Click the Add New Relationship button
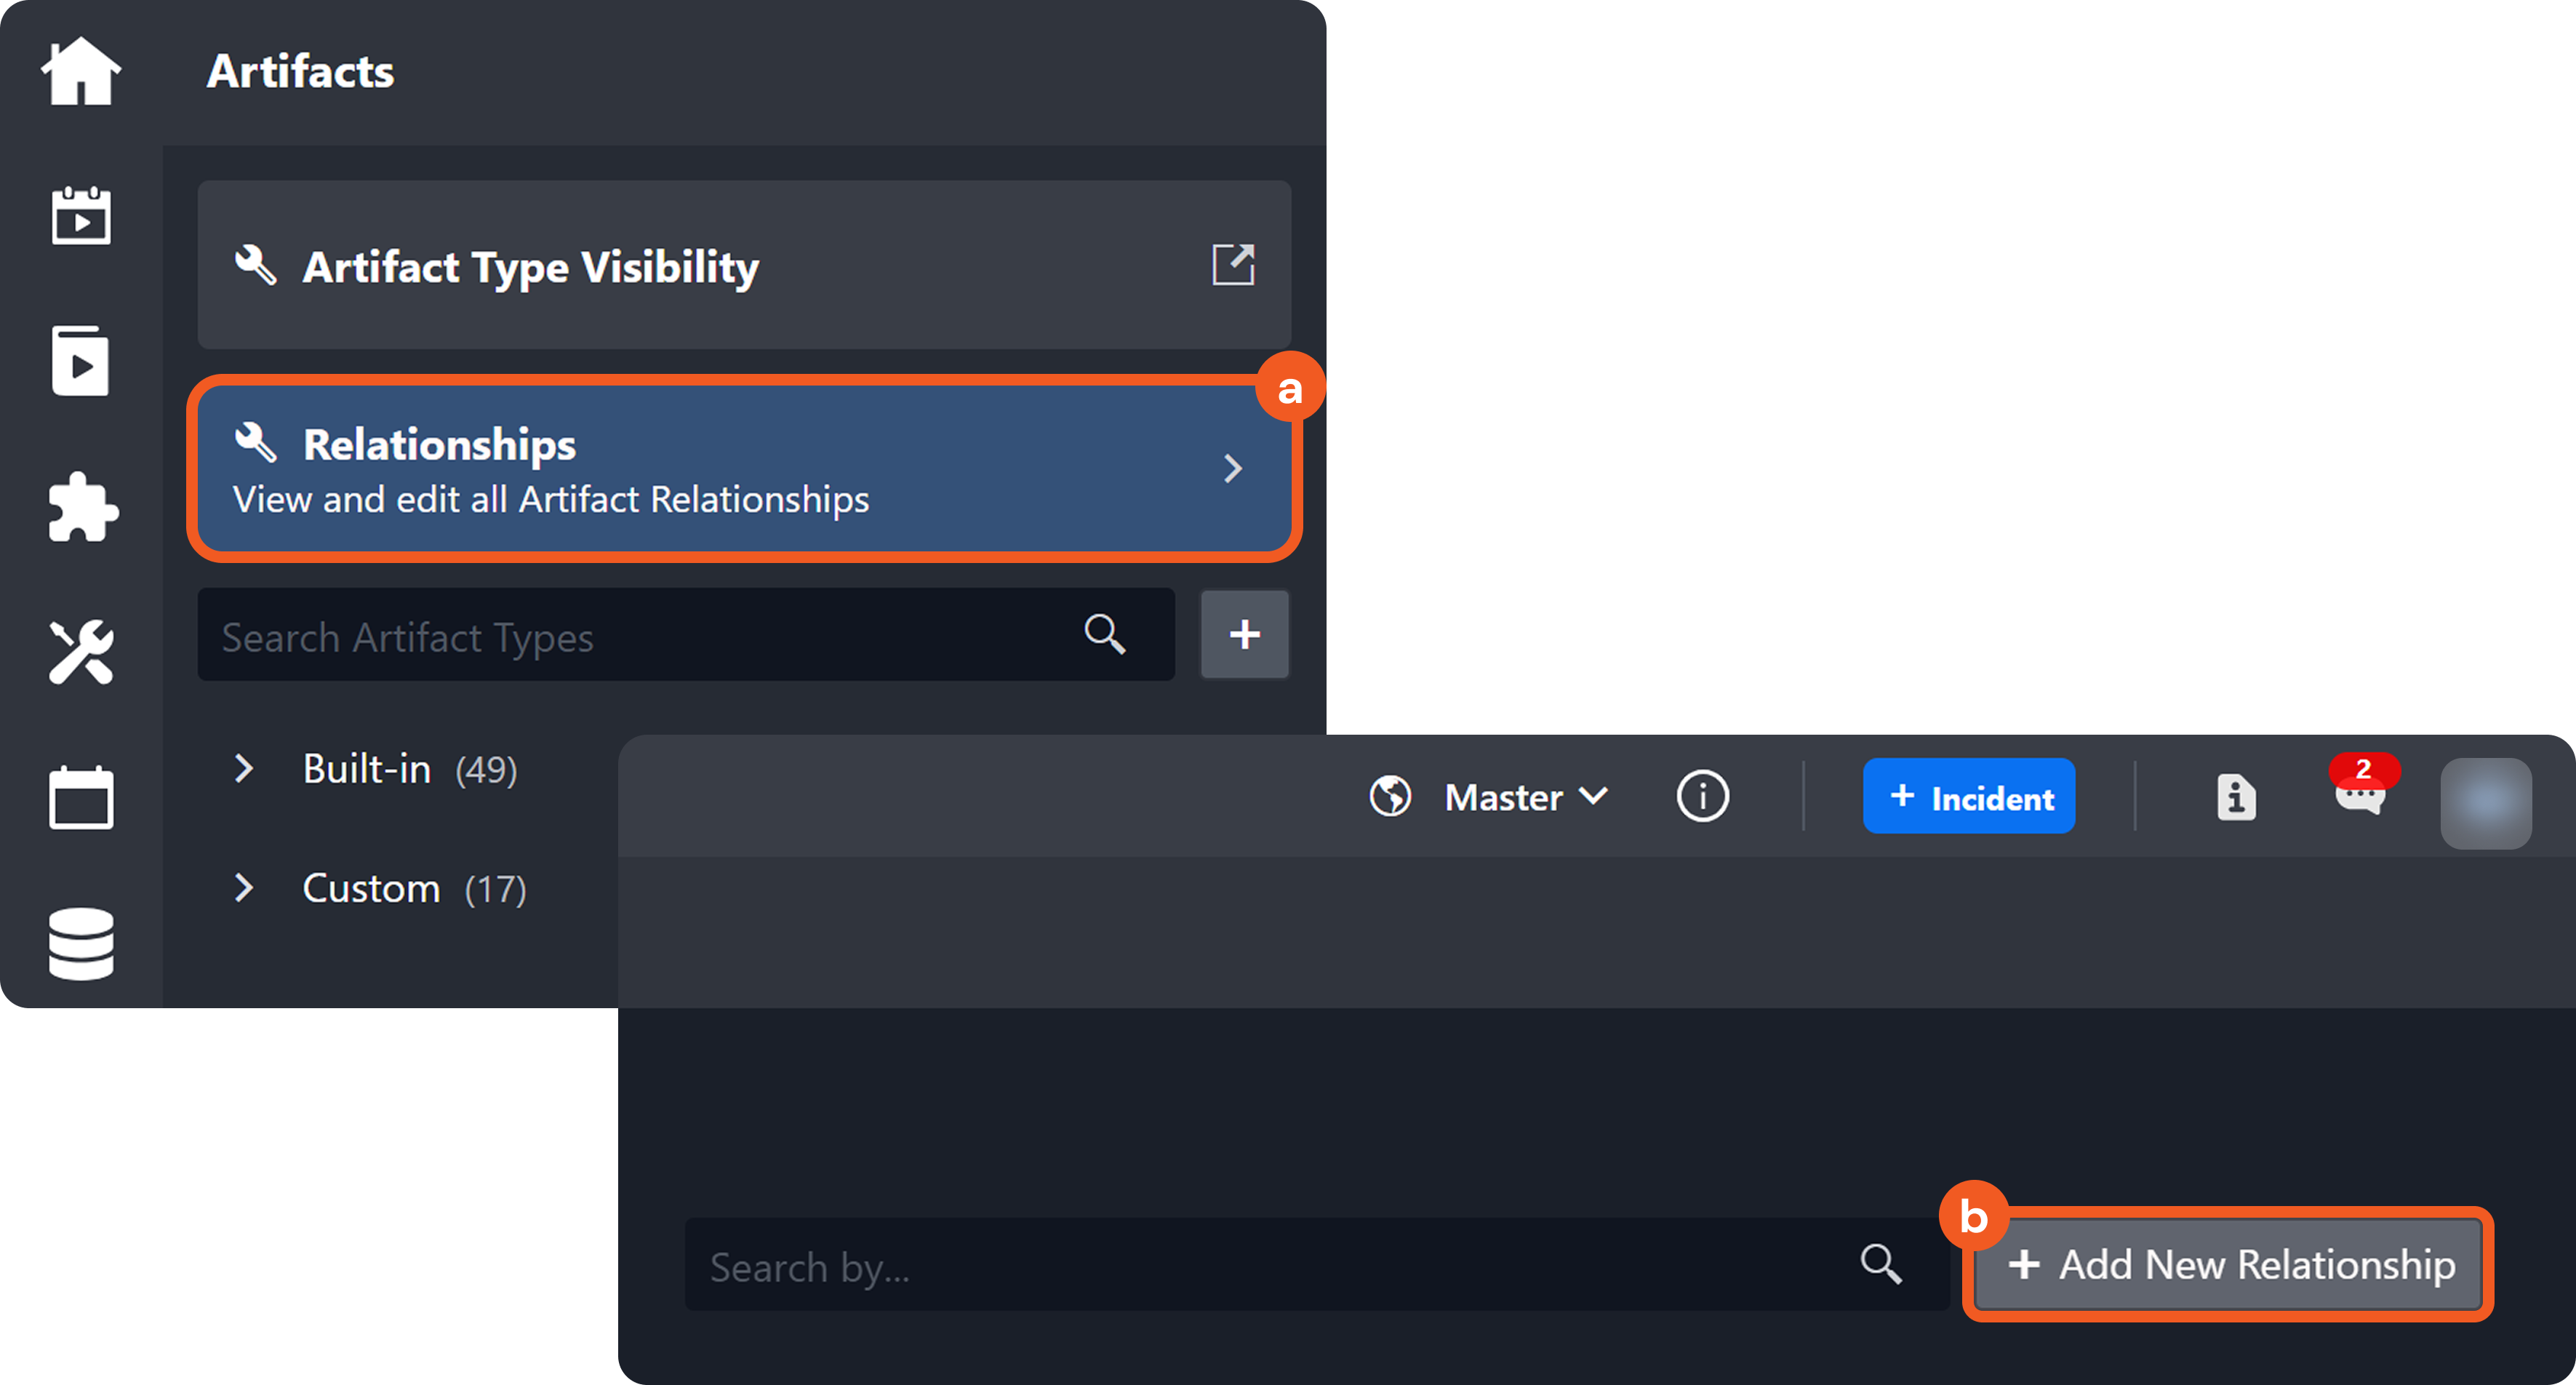Screen dimensions: 2576x1385 pyautogui.click(x=2229, y=1264)
